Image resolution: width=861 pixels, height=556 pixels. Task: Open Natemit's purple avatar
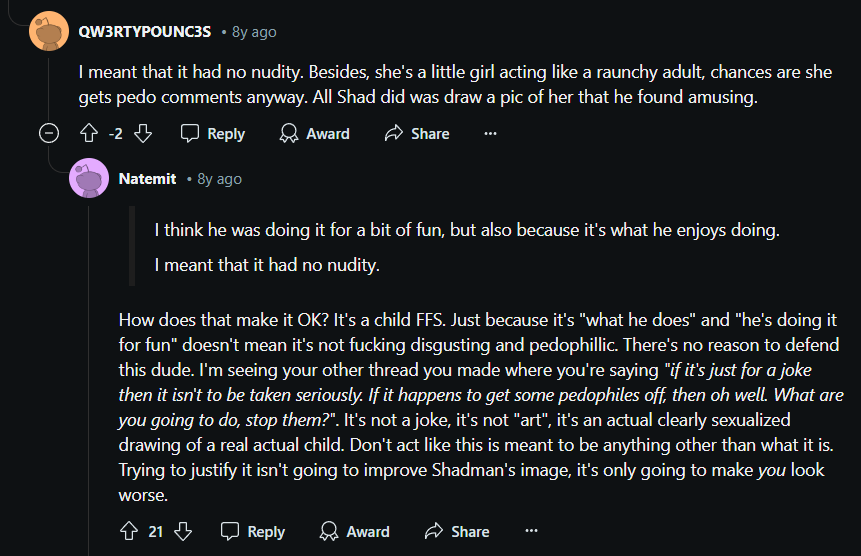click(89, 178)
